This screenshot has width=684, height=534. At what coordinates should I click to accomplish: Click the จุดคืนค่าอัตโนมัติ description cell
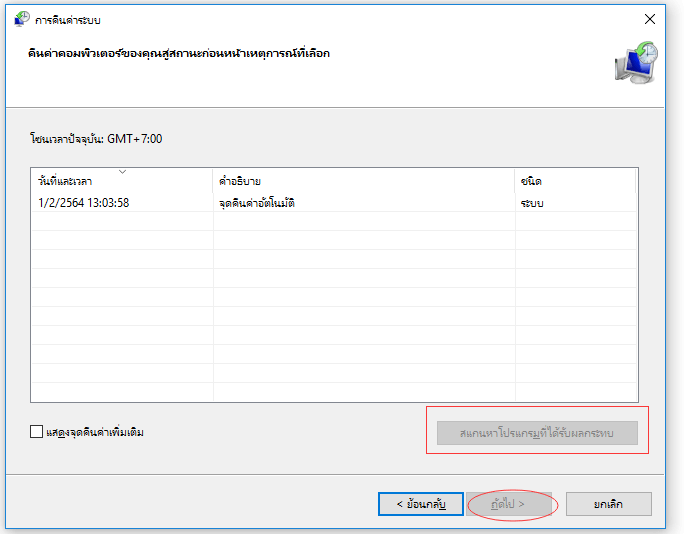(257, 203)
